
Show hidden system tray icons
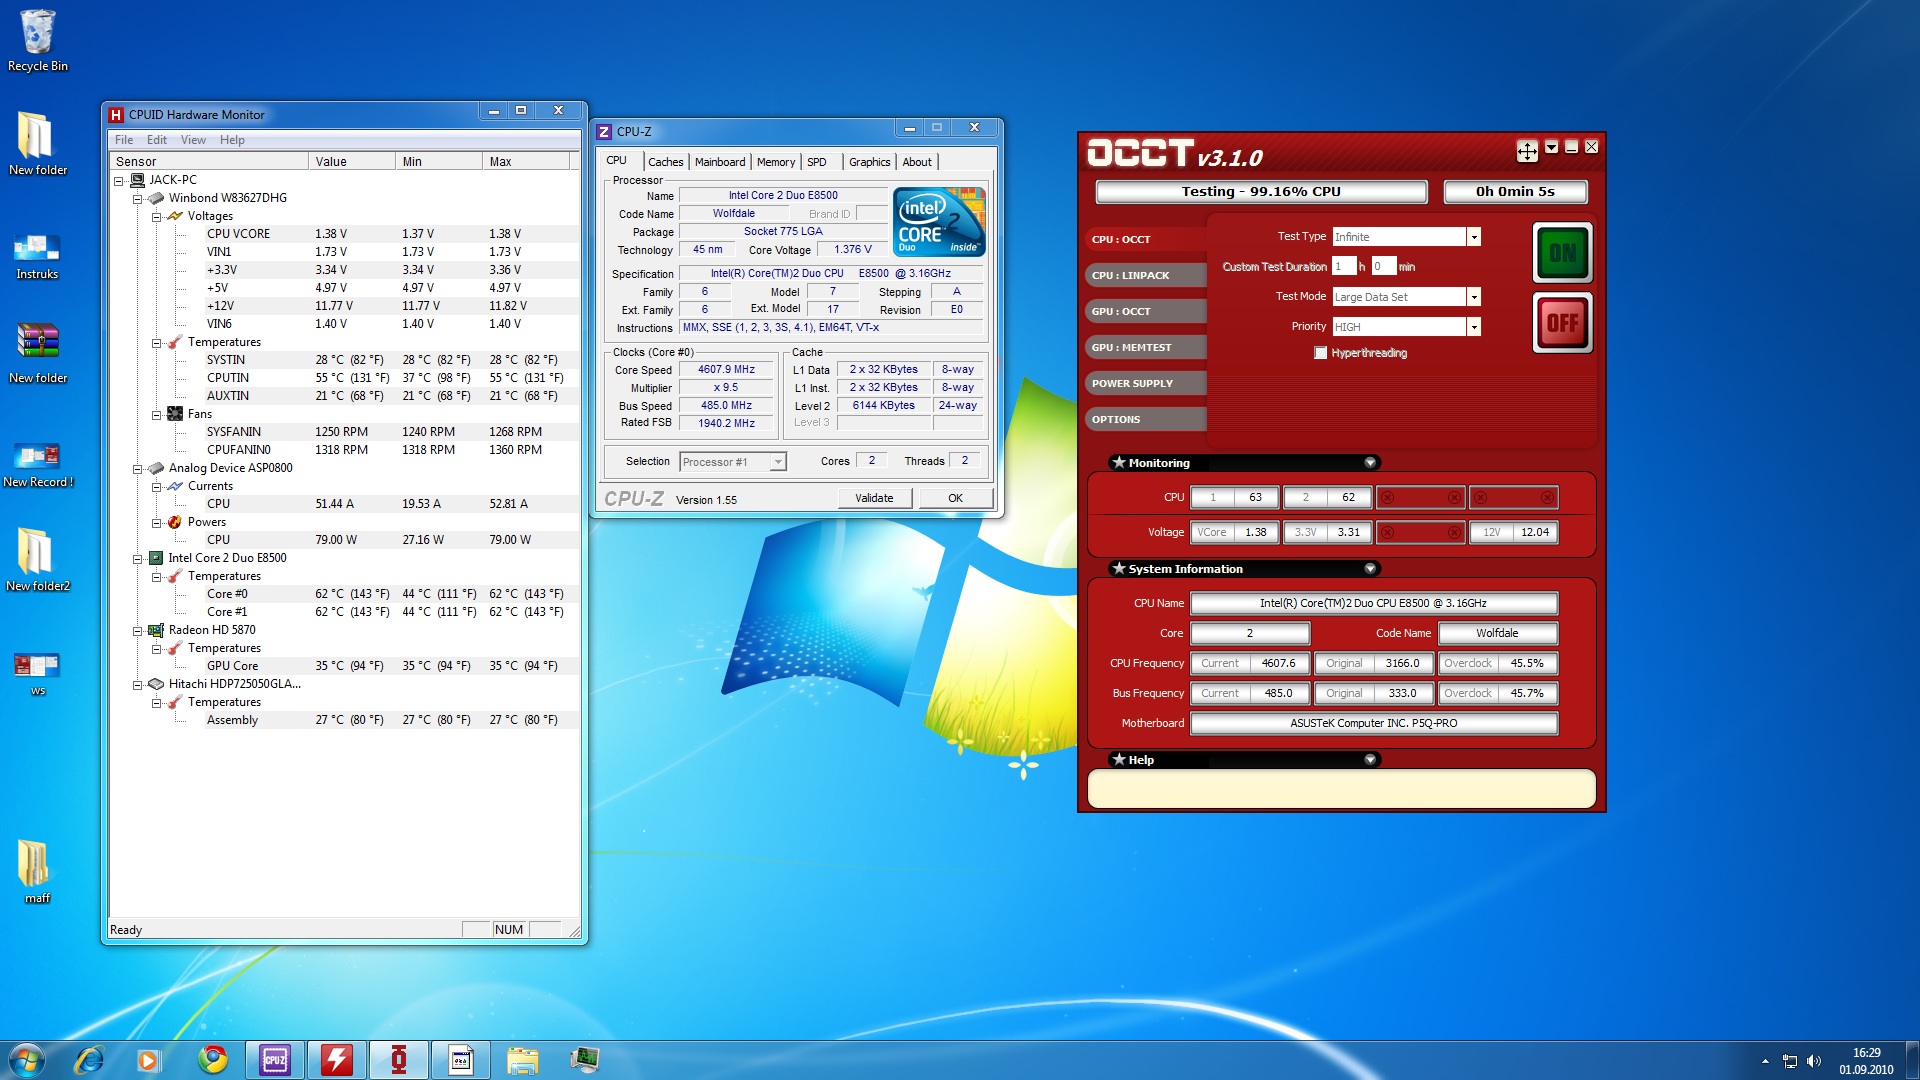coord(1765,1061)
